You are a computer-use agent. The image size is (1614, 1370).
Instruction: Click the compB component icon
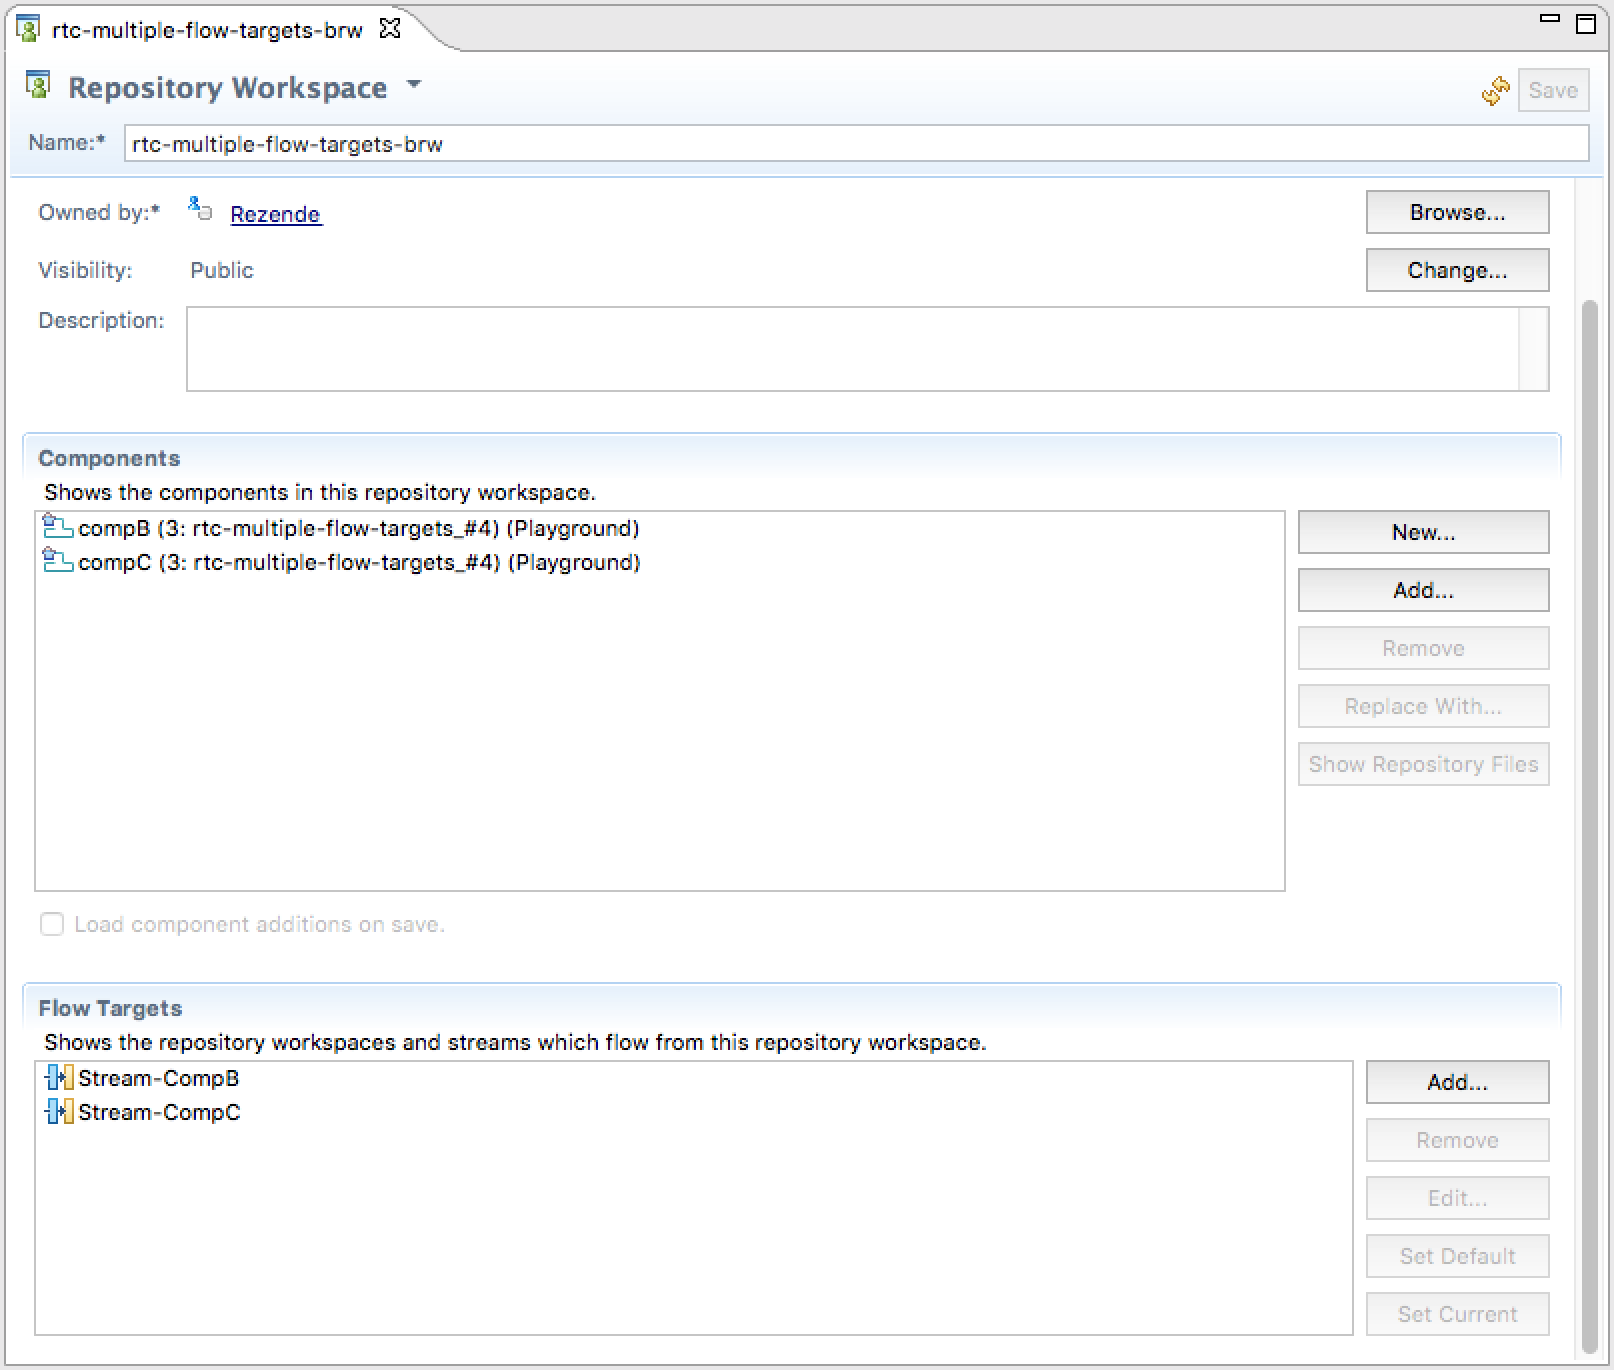[x=58, y=527]
